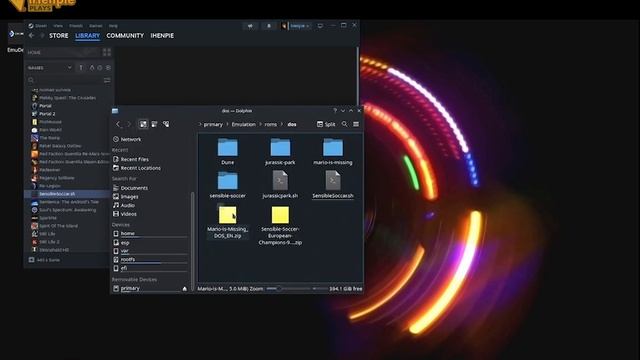Viewport: 640px width, 360px height.
Task: Expand the chevron before roms breadcrumb
Action: point(260,124)
